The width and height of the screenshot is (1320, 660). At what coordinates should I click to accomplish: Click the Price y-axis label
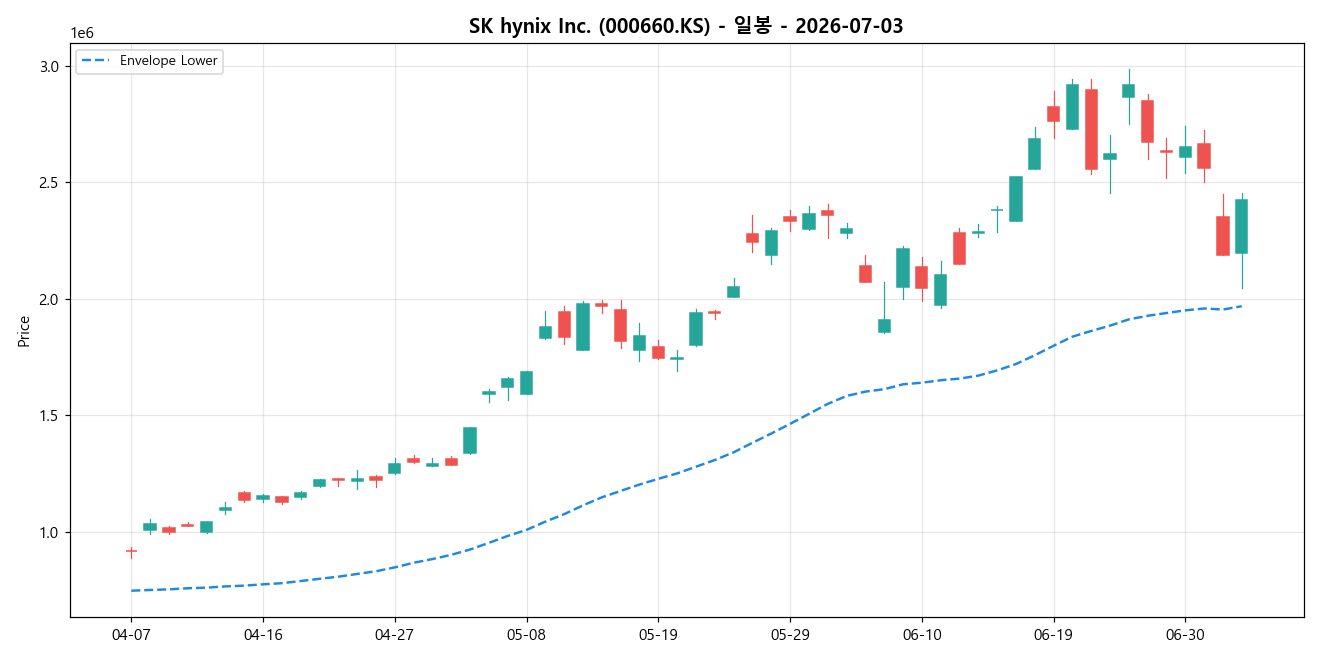[24, 331]
